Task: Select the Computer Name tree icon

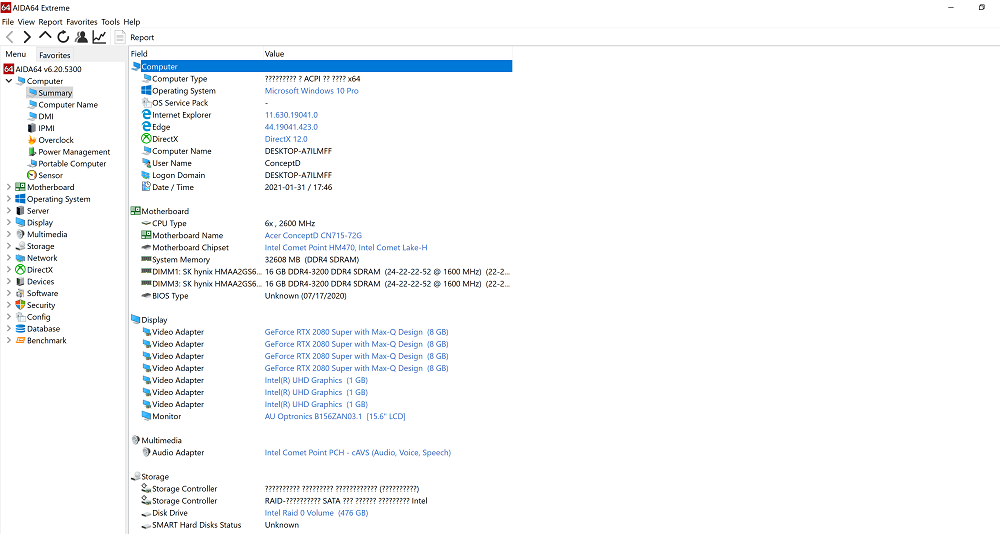Action: coord(32,105)
